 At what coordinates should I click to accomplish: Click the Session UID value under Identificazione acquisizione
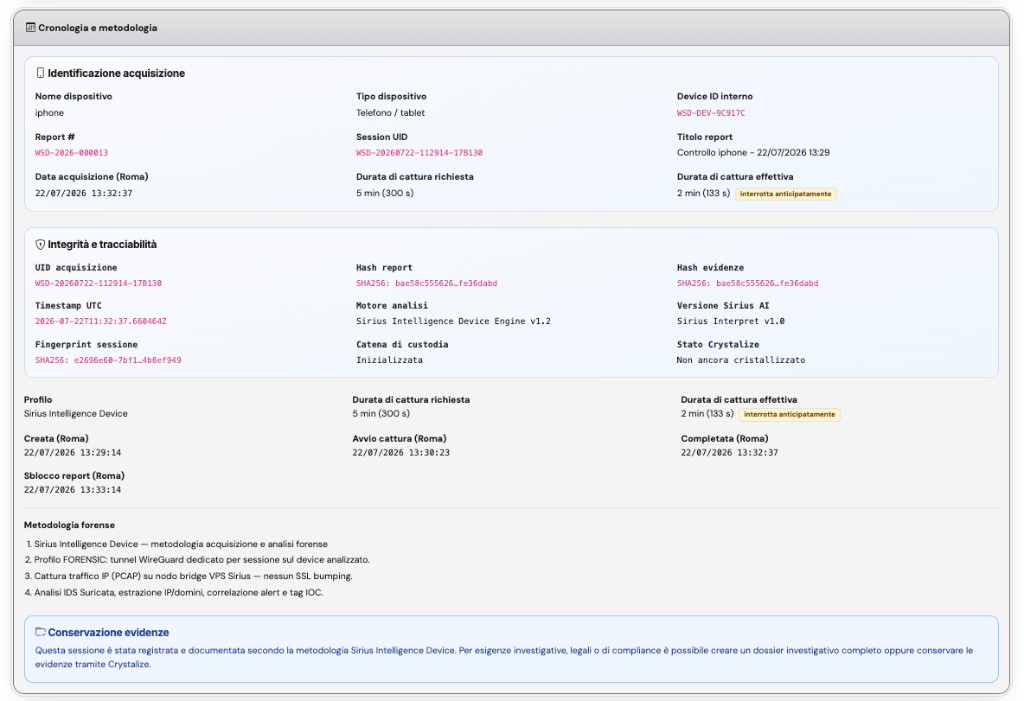(419, 153)
